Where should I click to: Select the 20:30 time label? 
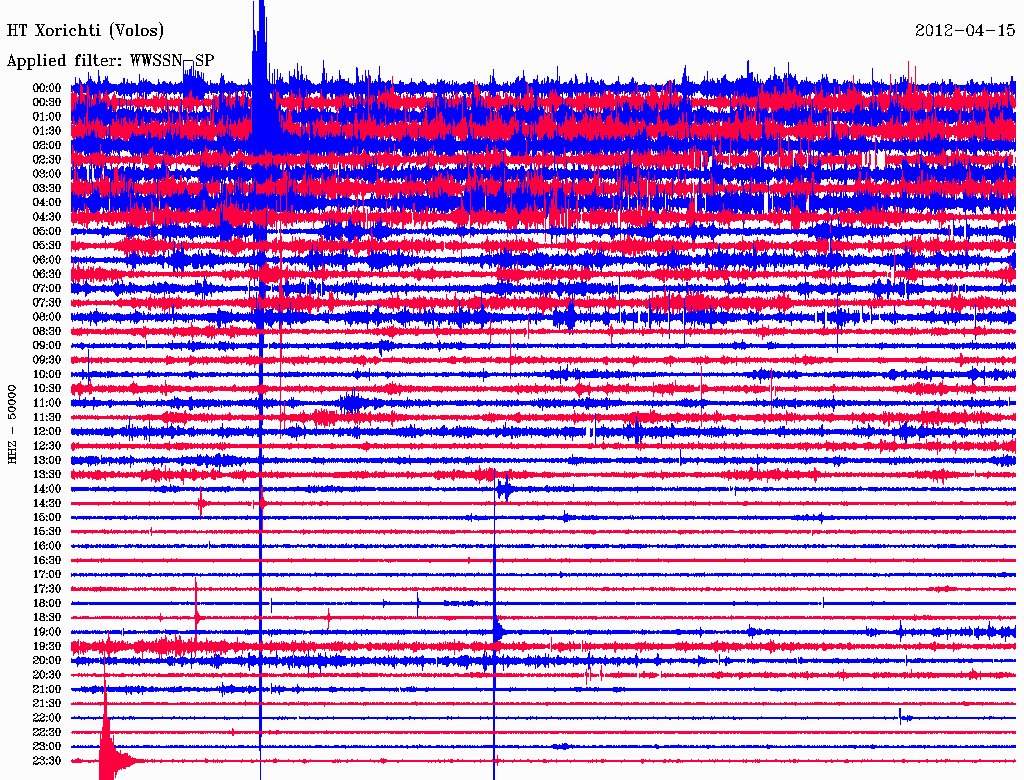[47, 675]
